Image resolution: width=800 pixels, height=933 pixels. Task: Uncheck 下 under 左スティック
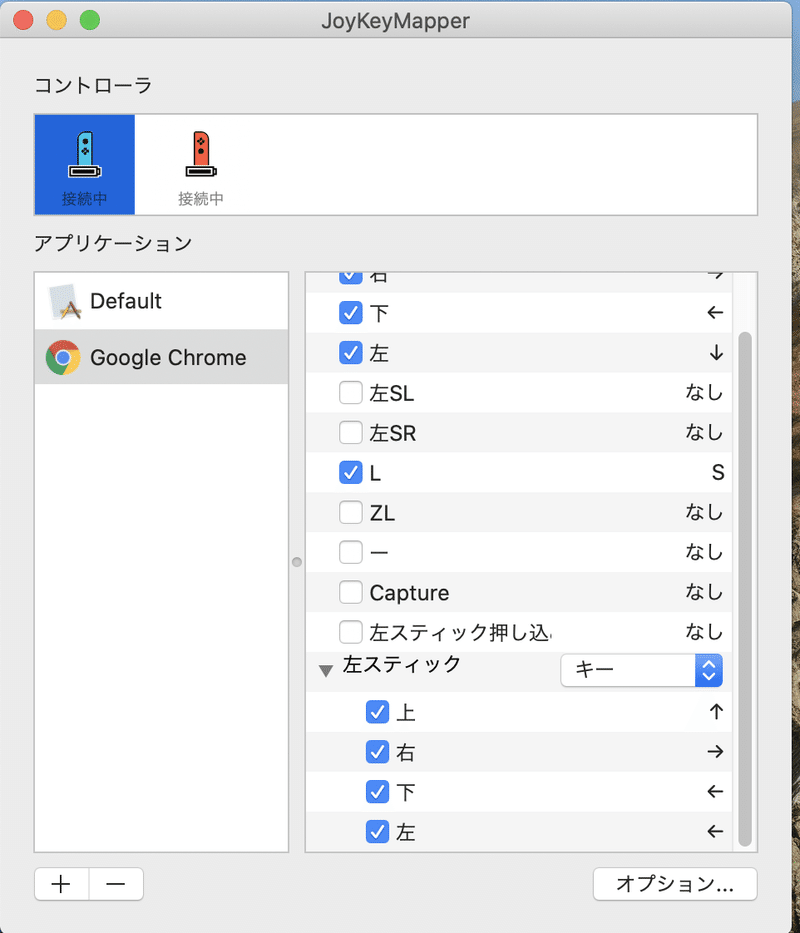(x=377, y=792)
